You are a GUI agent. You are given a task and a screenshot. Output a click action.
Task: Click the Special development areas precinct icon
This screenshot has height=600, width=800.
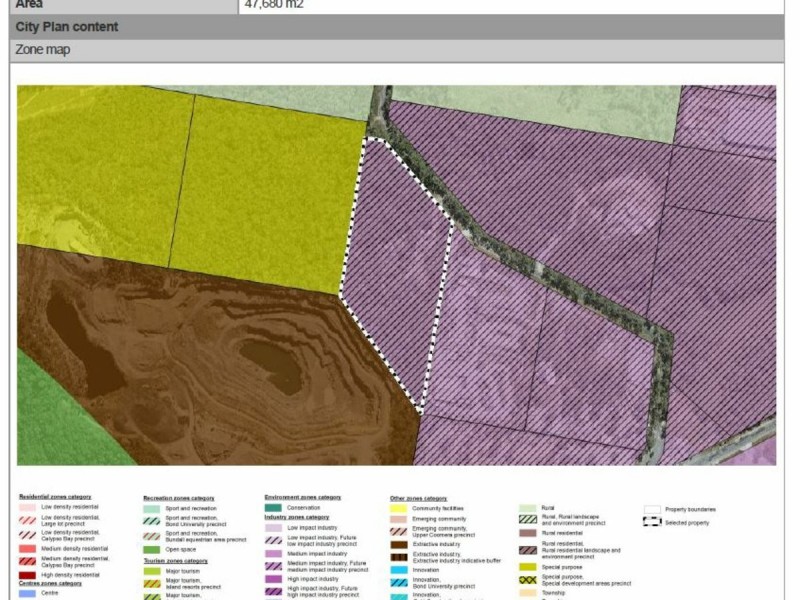tap(528, 580)
